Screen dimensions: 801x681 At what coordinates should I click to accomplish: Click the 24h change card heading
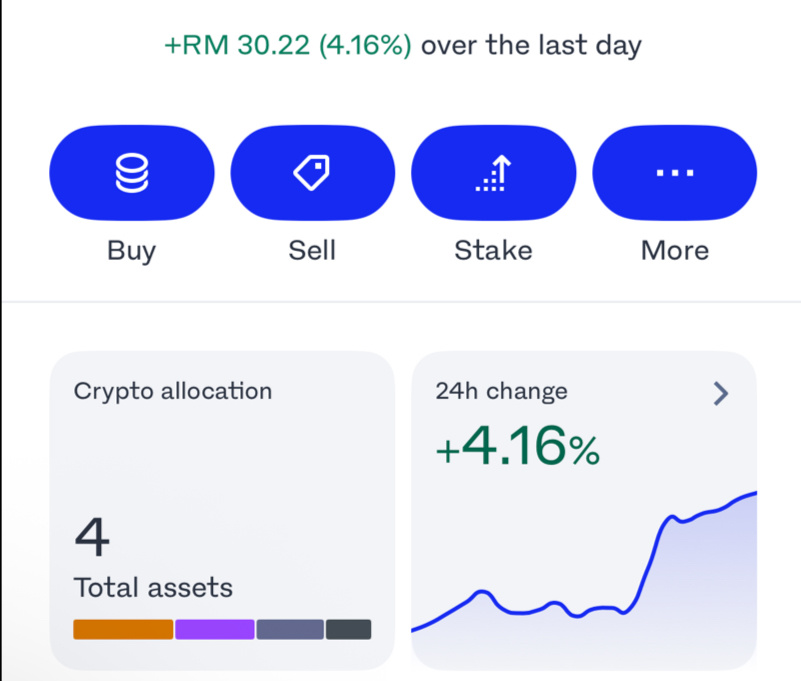[501, 391]
